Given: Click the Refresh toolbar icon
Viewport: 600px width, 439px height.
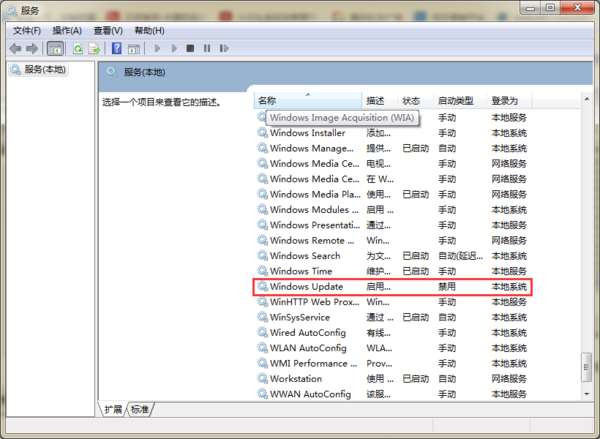Looking at the screenshot, I should (78, 49).
